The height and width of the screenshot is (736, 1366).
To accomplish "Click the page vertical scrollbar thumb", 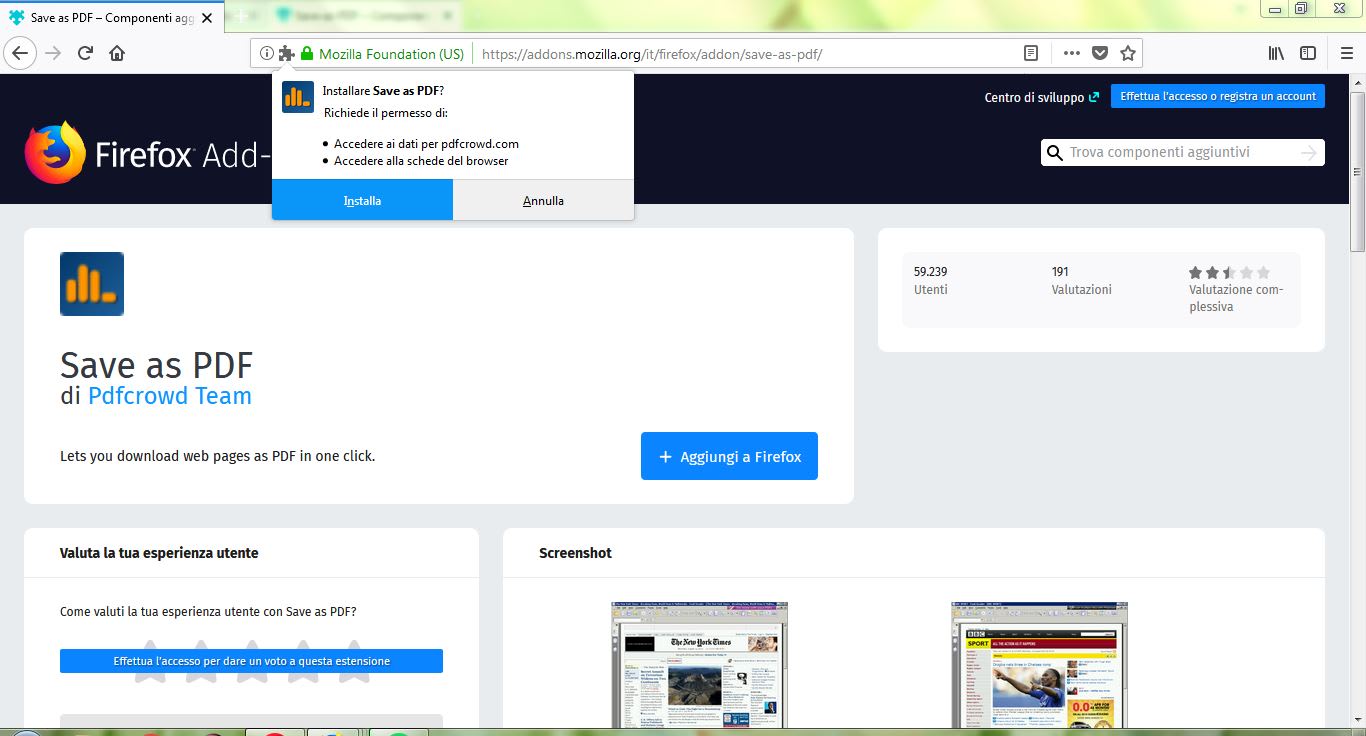I will coord(1357,170).
